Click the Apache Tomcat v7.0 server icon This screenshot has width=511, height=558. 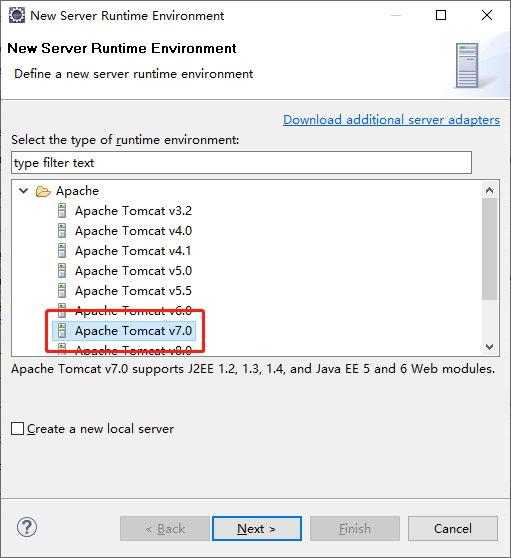pyautogui.click(x=62, y=331)
